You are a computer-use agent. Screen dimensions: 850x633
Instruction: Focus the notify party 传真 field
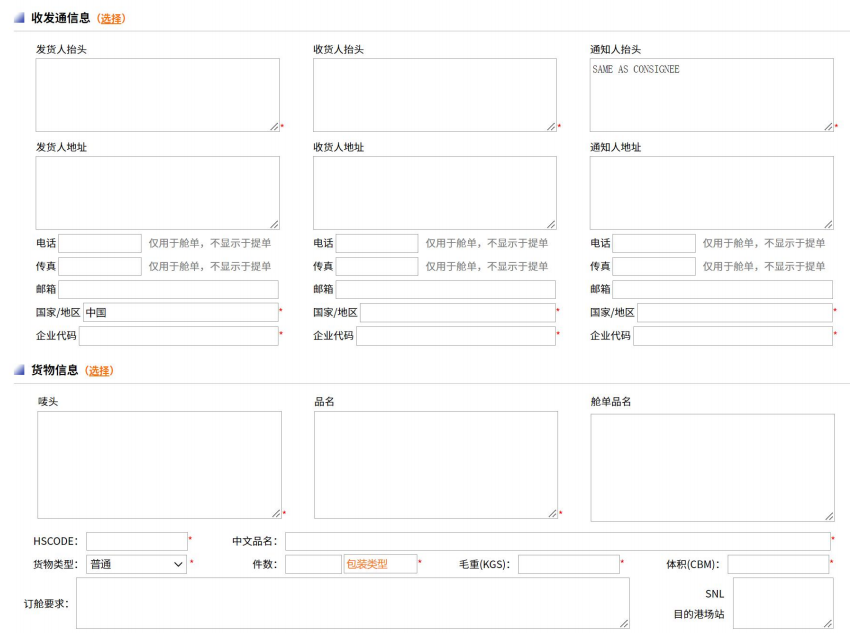point(654,267)
